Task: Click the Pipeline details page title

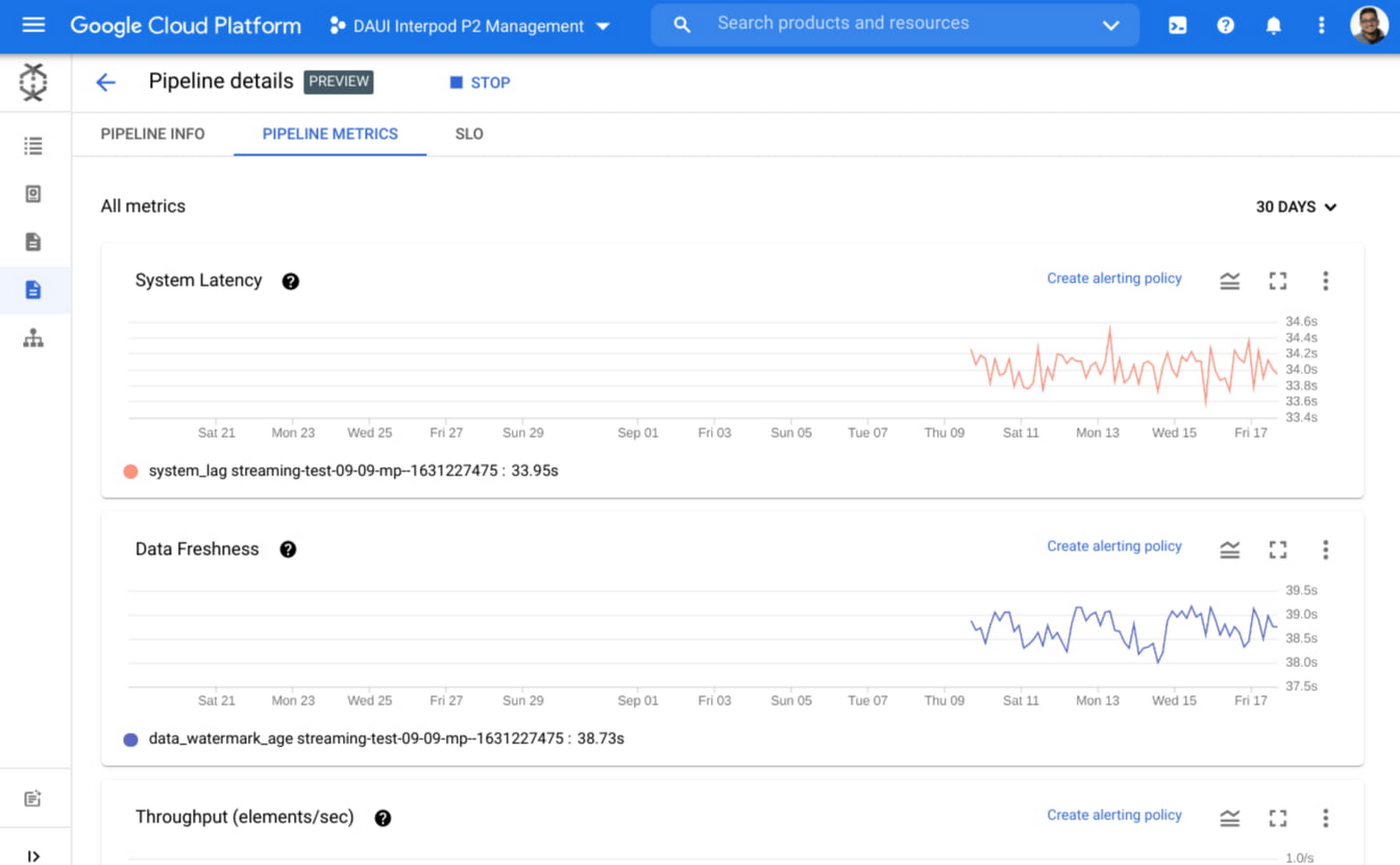Action: pos(221,82)
